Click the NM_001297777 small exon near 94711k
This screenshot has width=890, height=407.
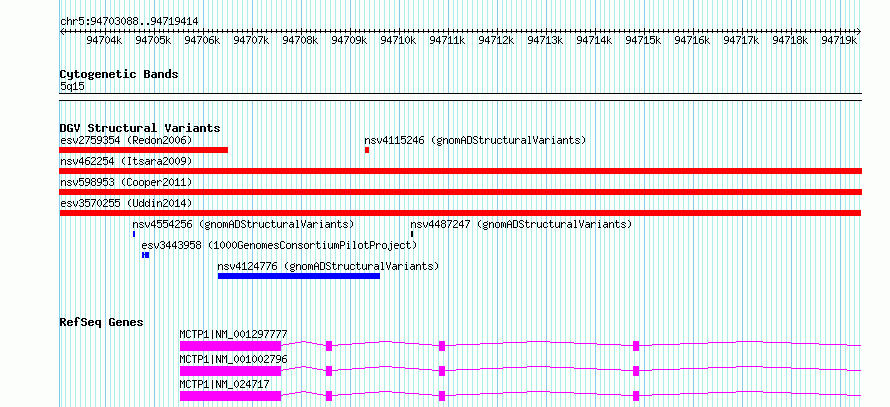click(442, 346)
